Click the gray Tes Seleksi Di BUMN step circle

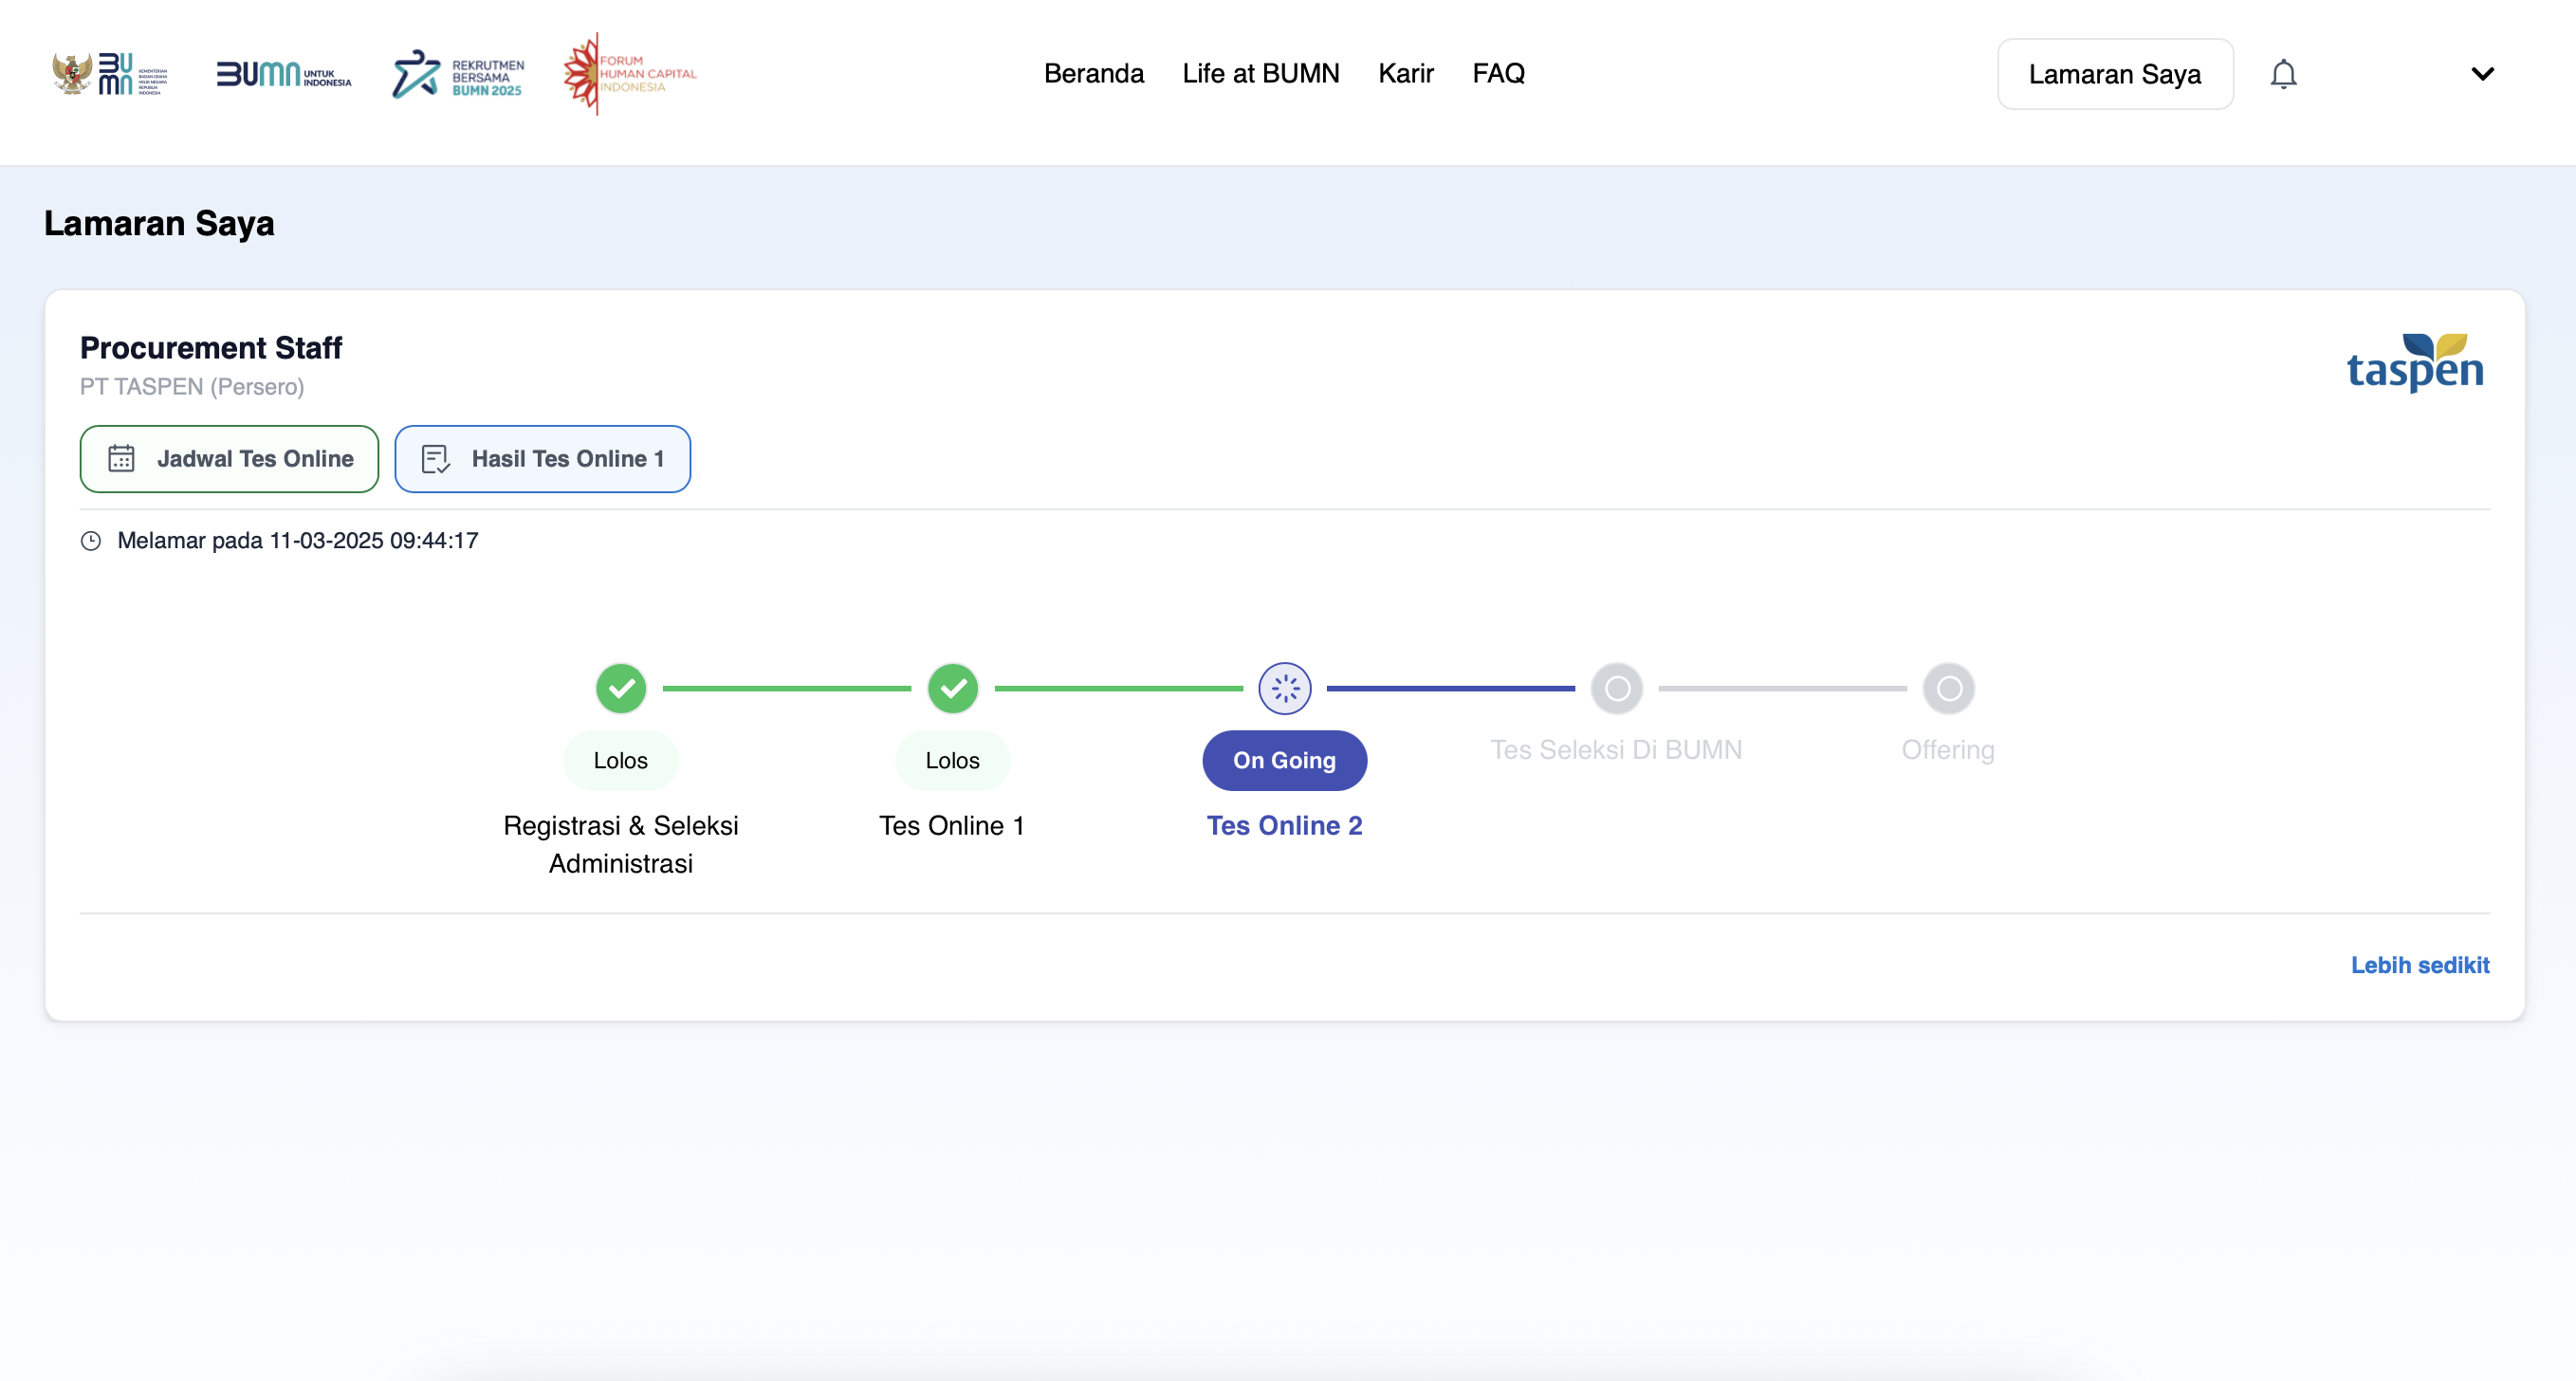(x=1616, y=688)
